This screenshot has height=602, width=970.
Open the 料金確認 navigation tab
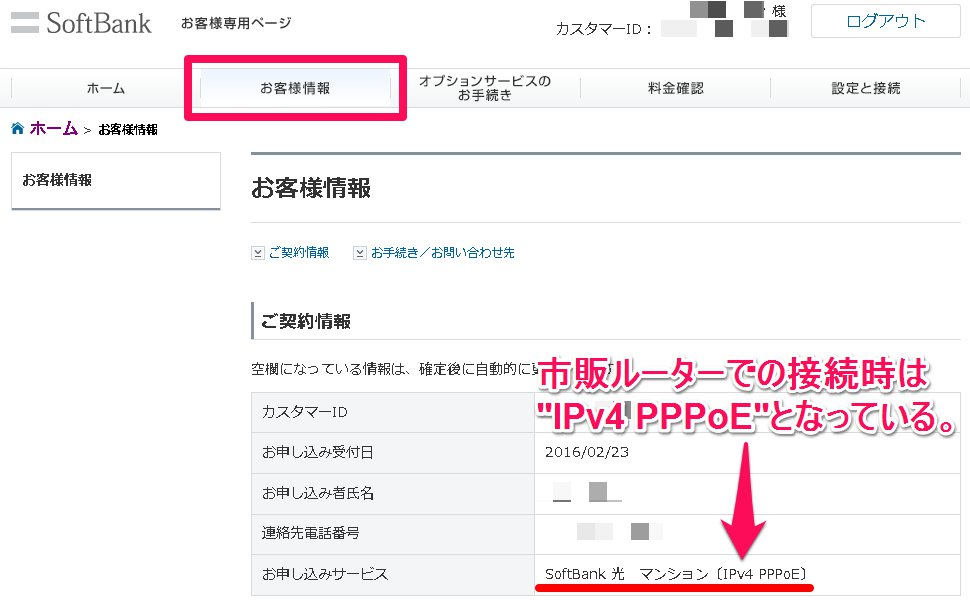(676, 88)
